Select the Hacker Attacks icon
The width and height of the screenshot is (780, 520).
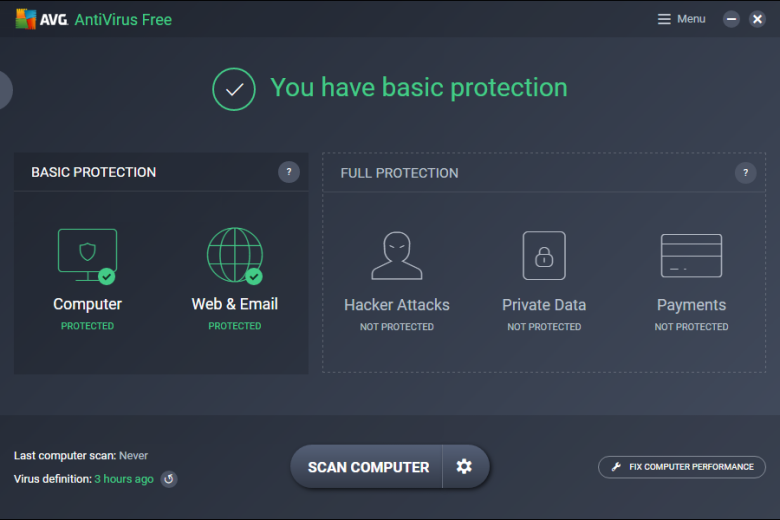point(396,255)
